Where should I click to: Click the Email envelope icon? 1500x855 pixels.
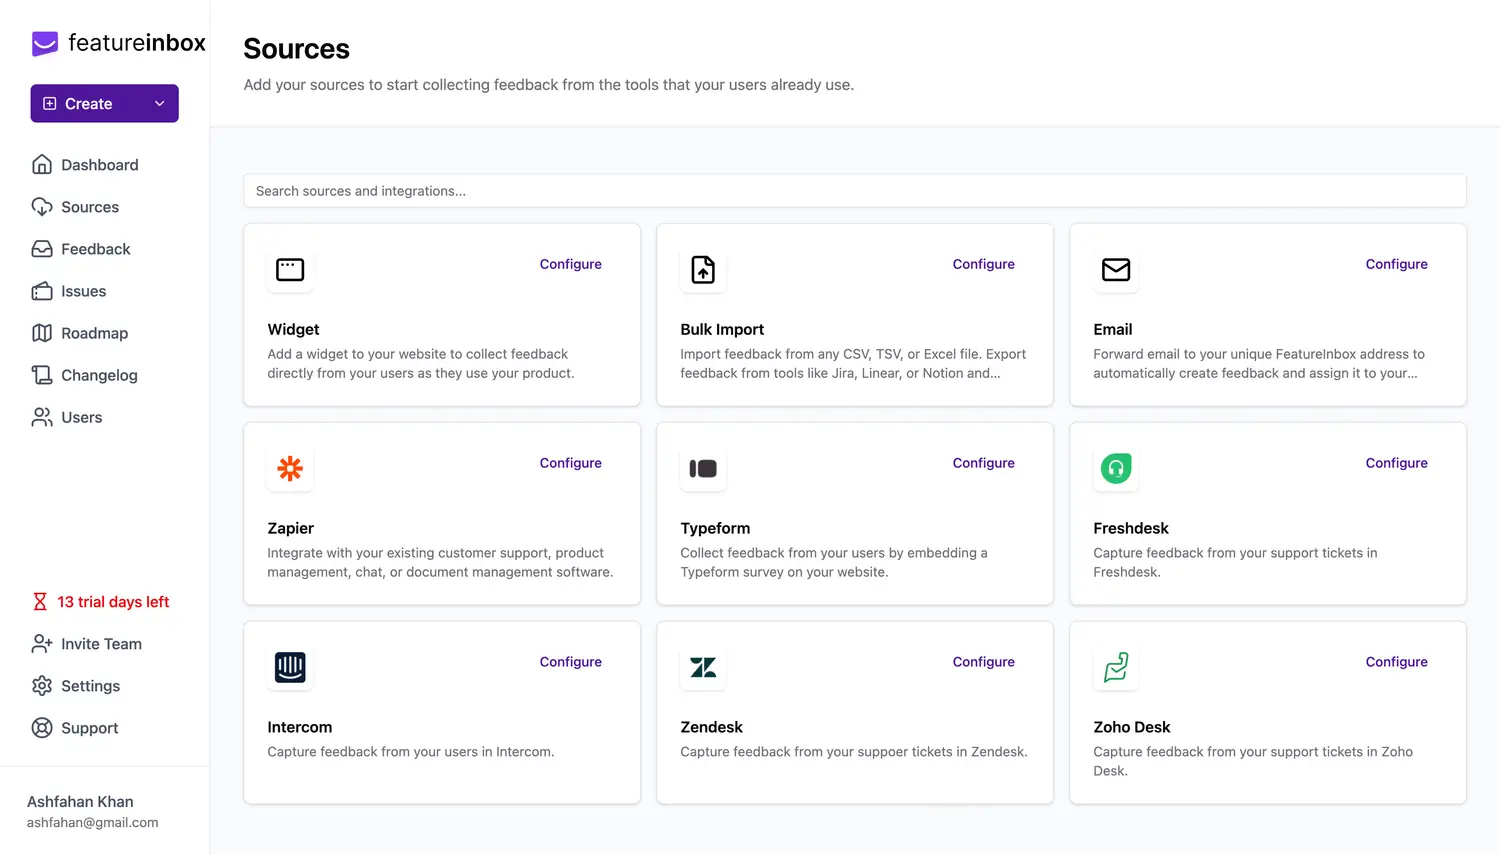(1116, 269)
